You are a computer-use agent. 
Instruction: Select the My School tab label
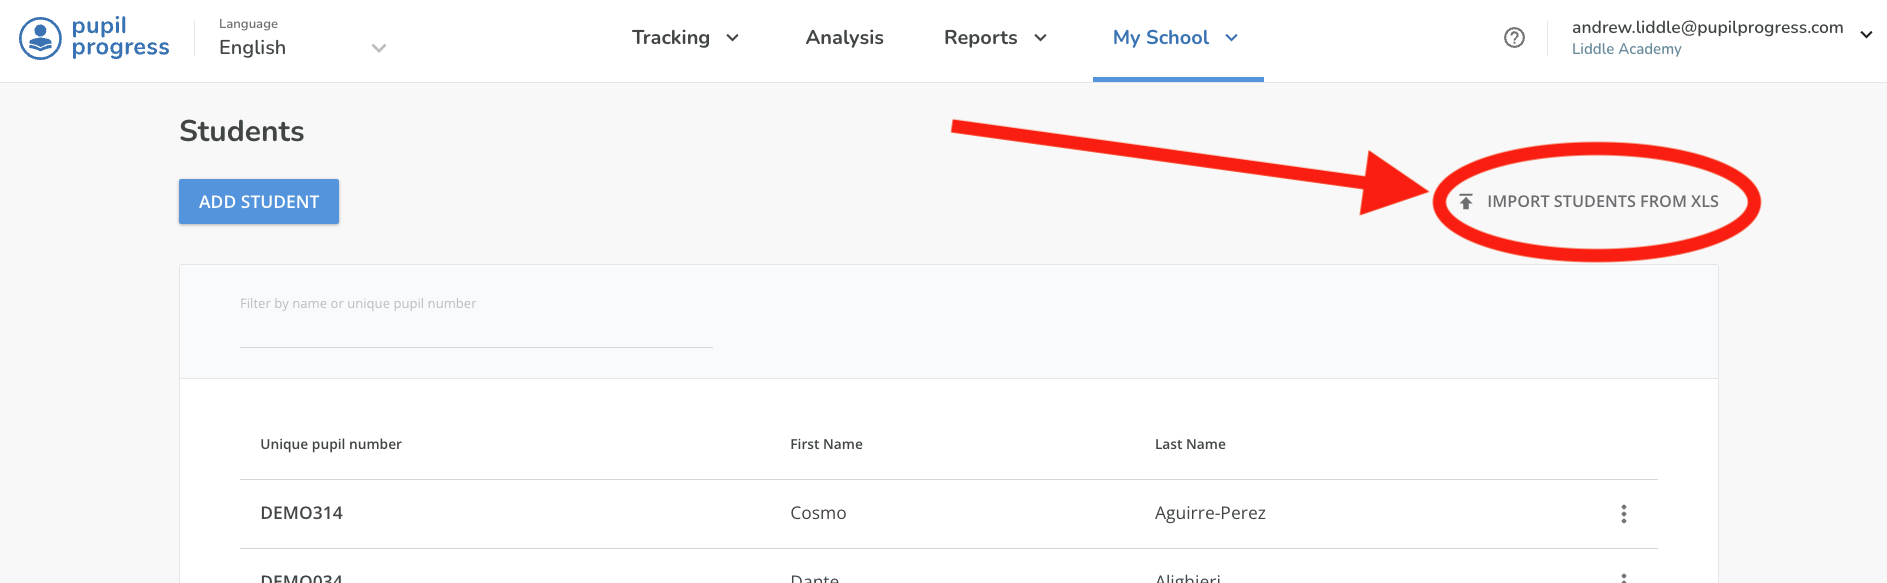pyautogui.click(x=1160, y=38)
